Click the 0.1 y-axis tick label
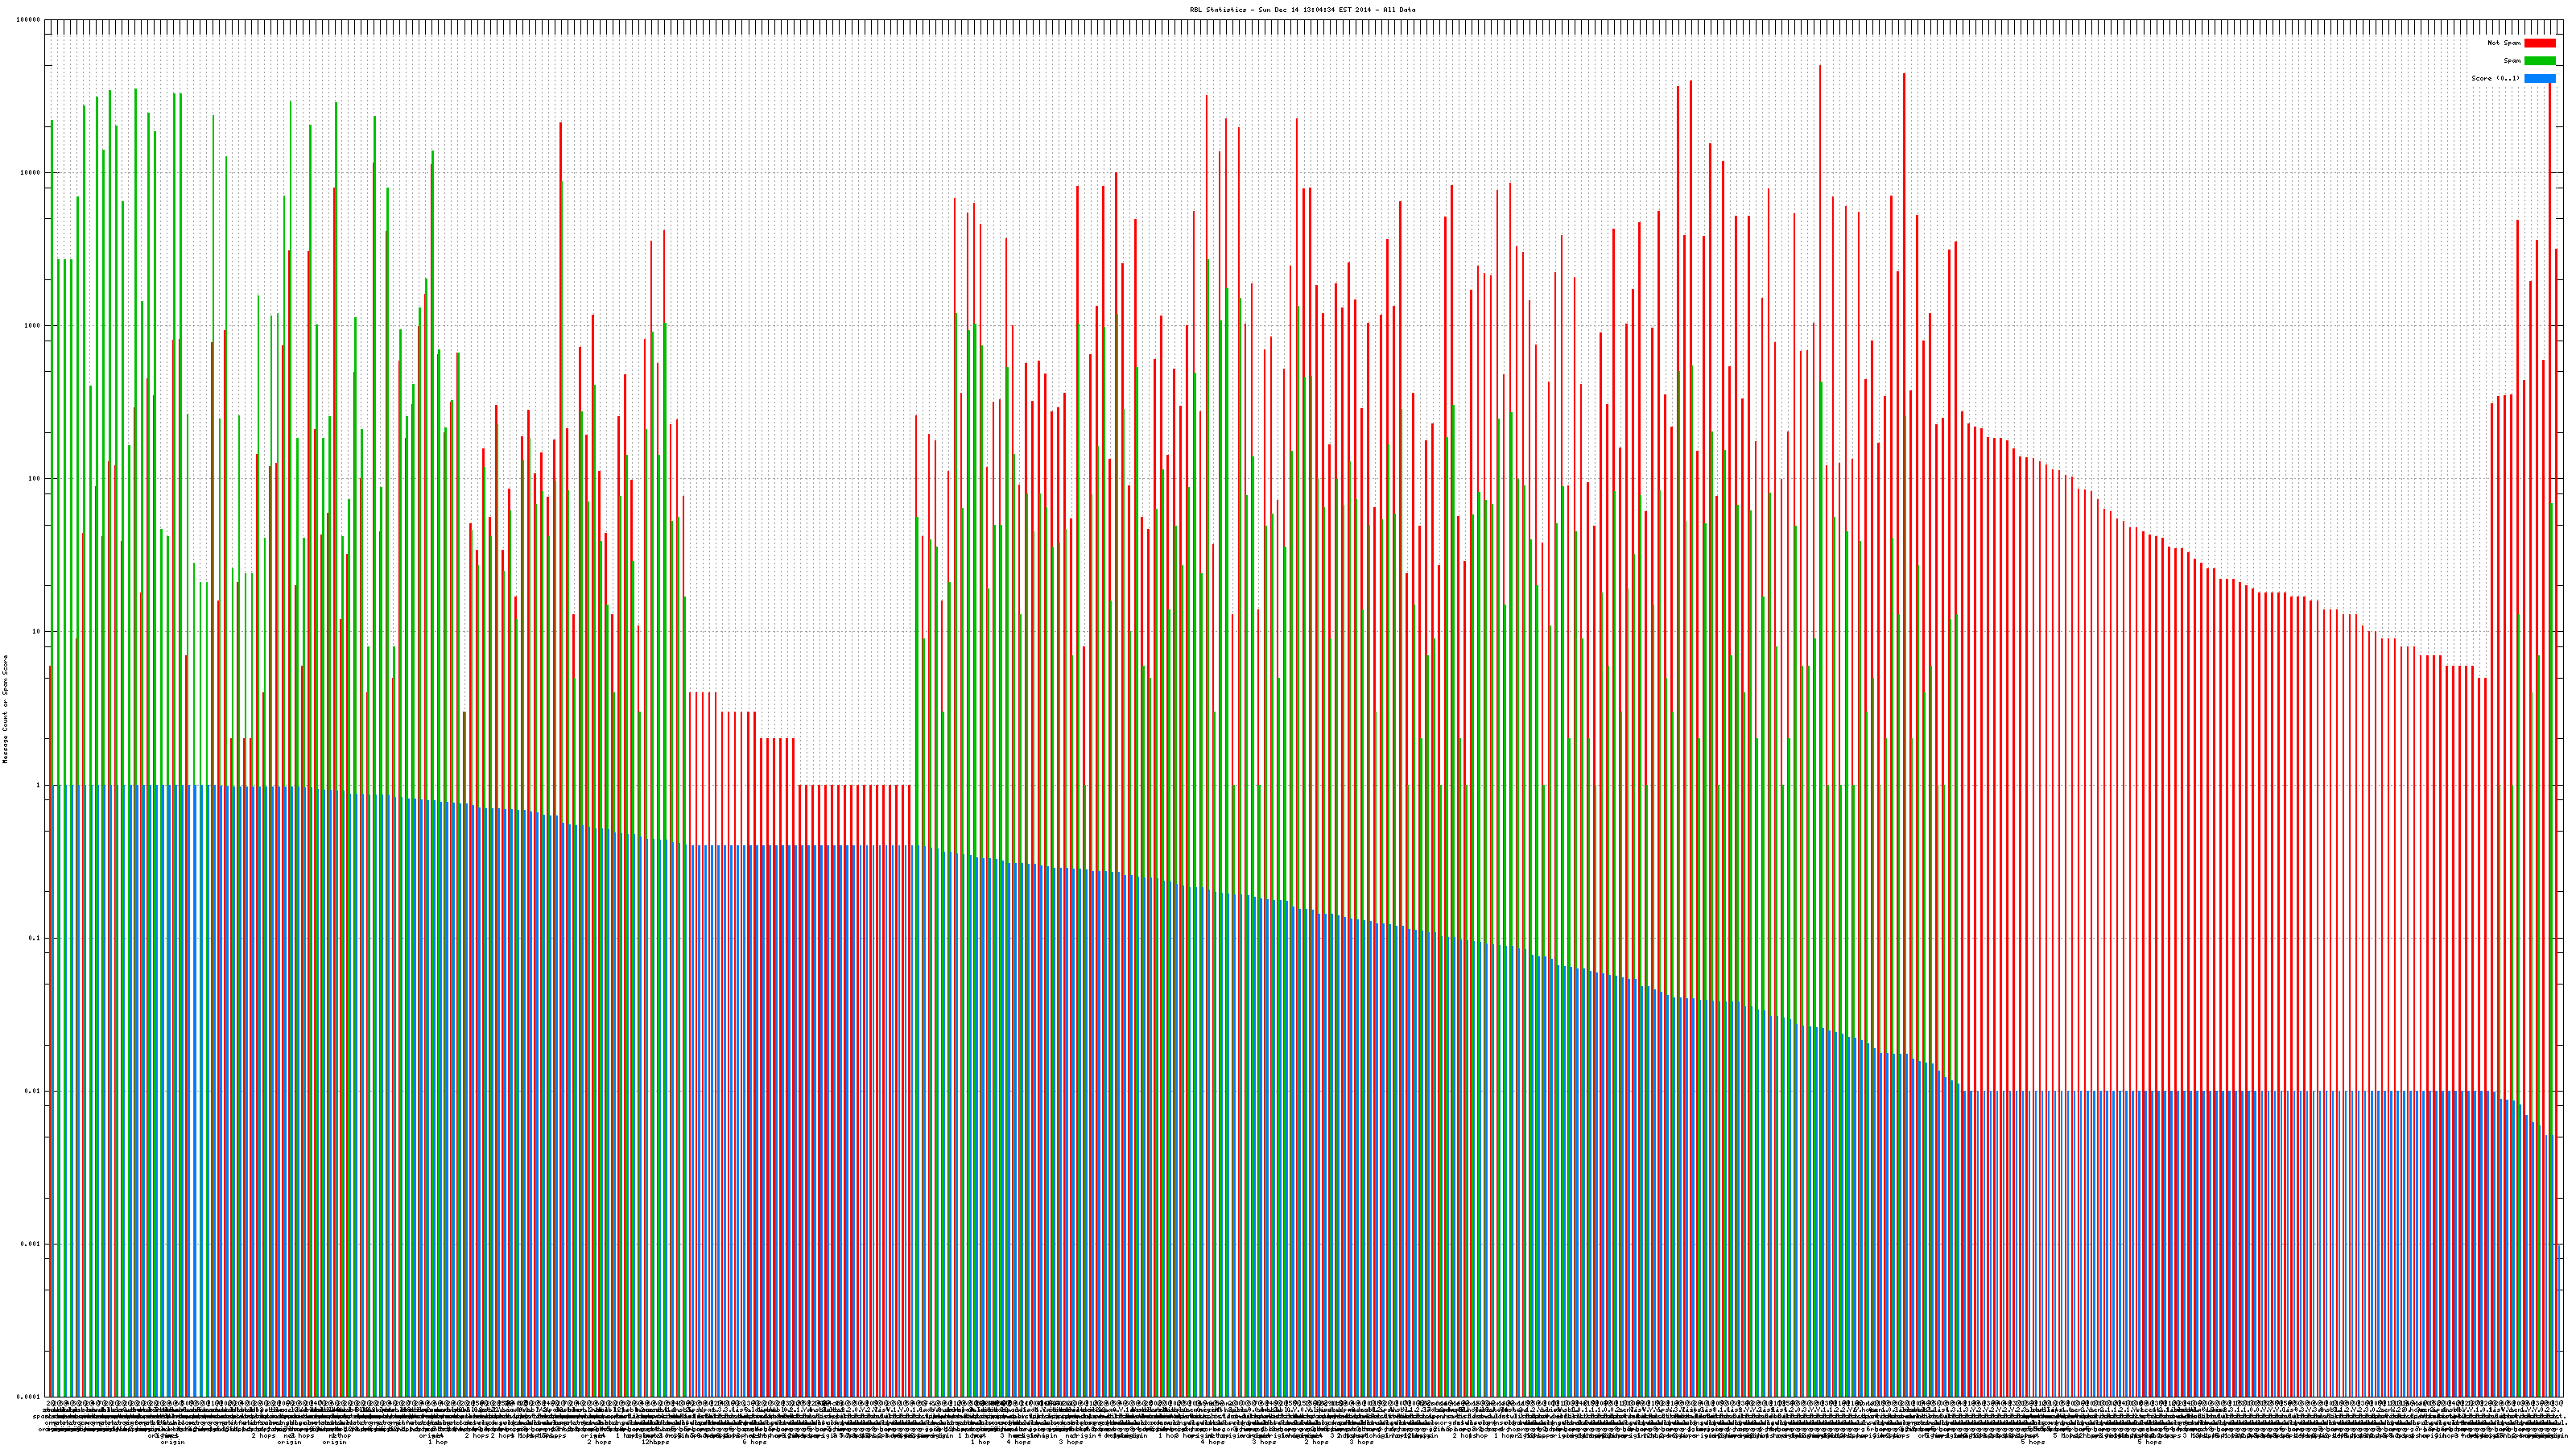This screenshot has height=1449, width=2576. coord(35,938)
